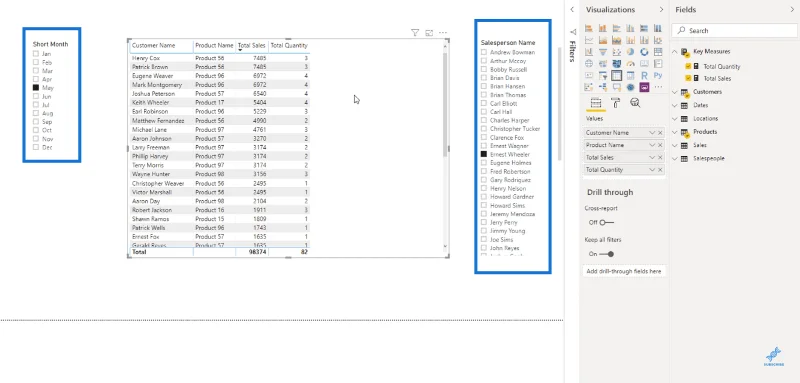The image size is (800, 383).
Task: Check Carl Hall in Salesperson slicer
Action: (x=484, y=112)
